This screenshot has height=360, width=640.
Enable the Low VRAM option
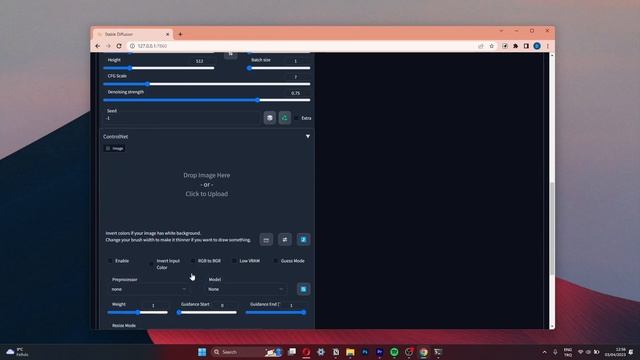click(x=234, y=261)
